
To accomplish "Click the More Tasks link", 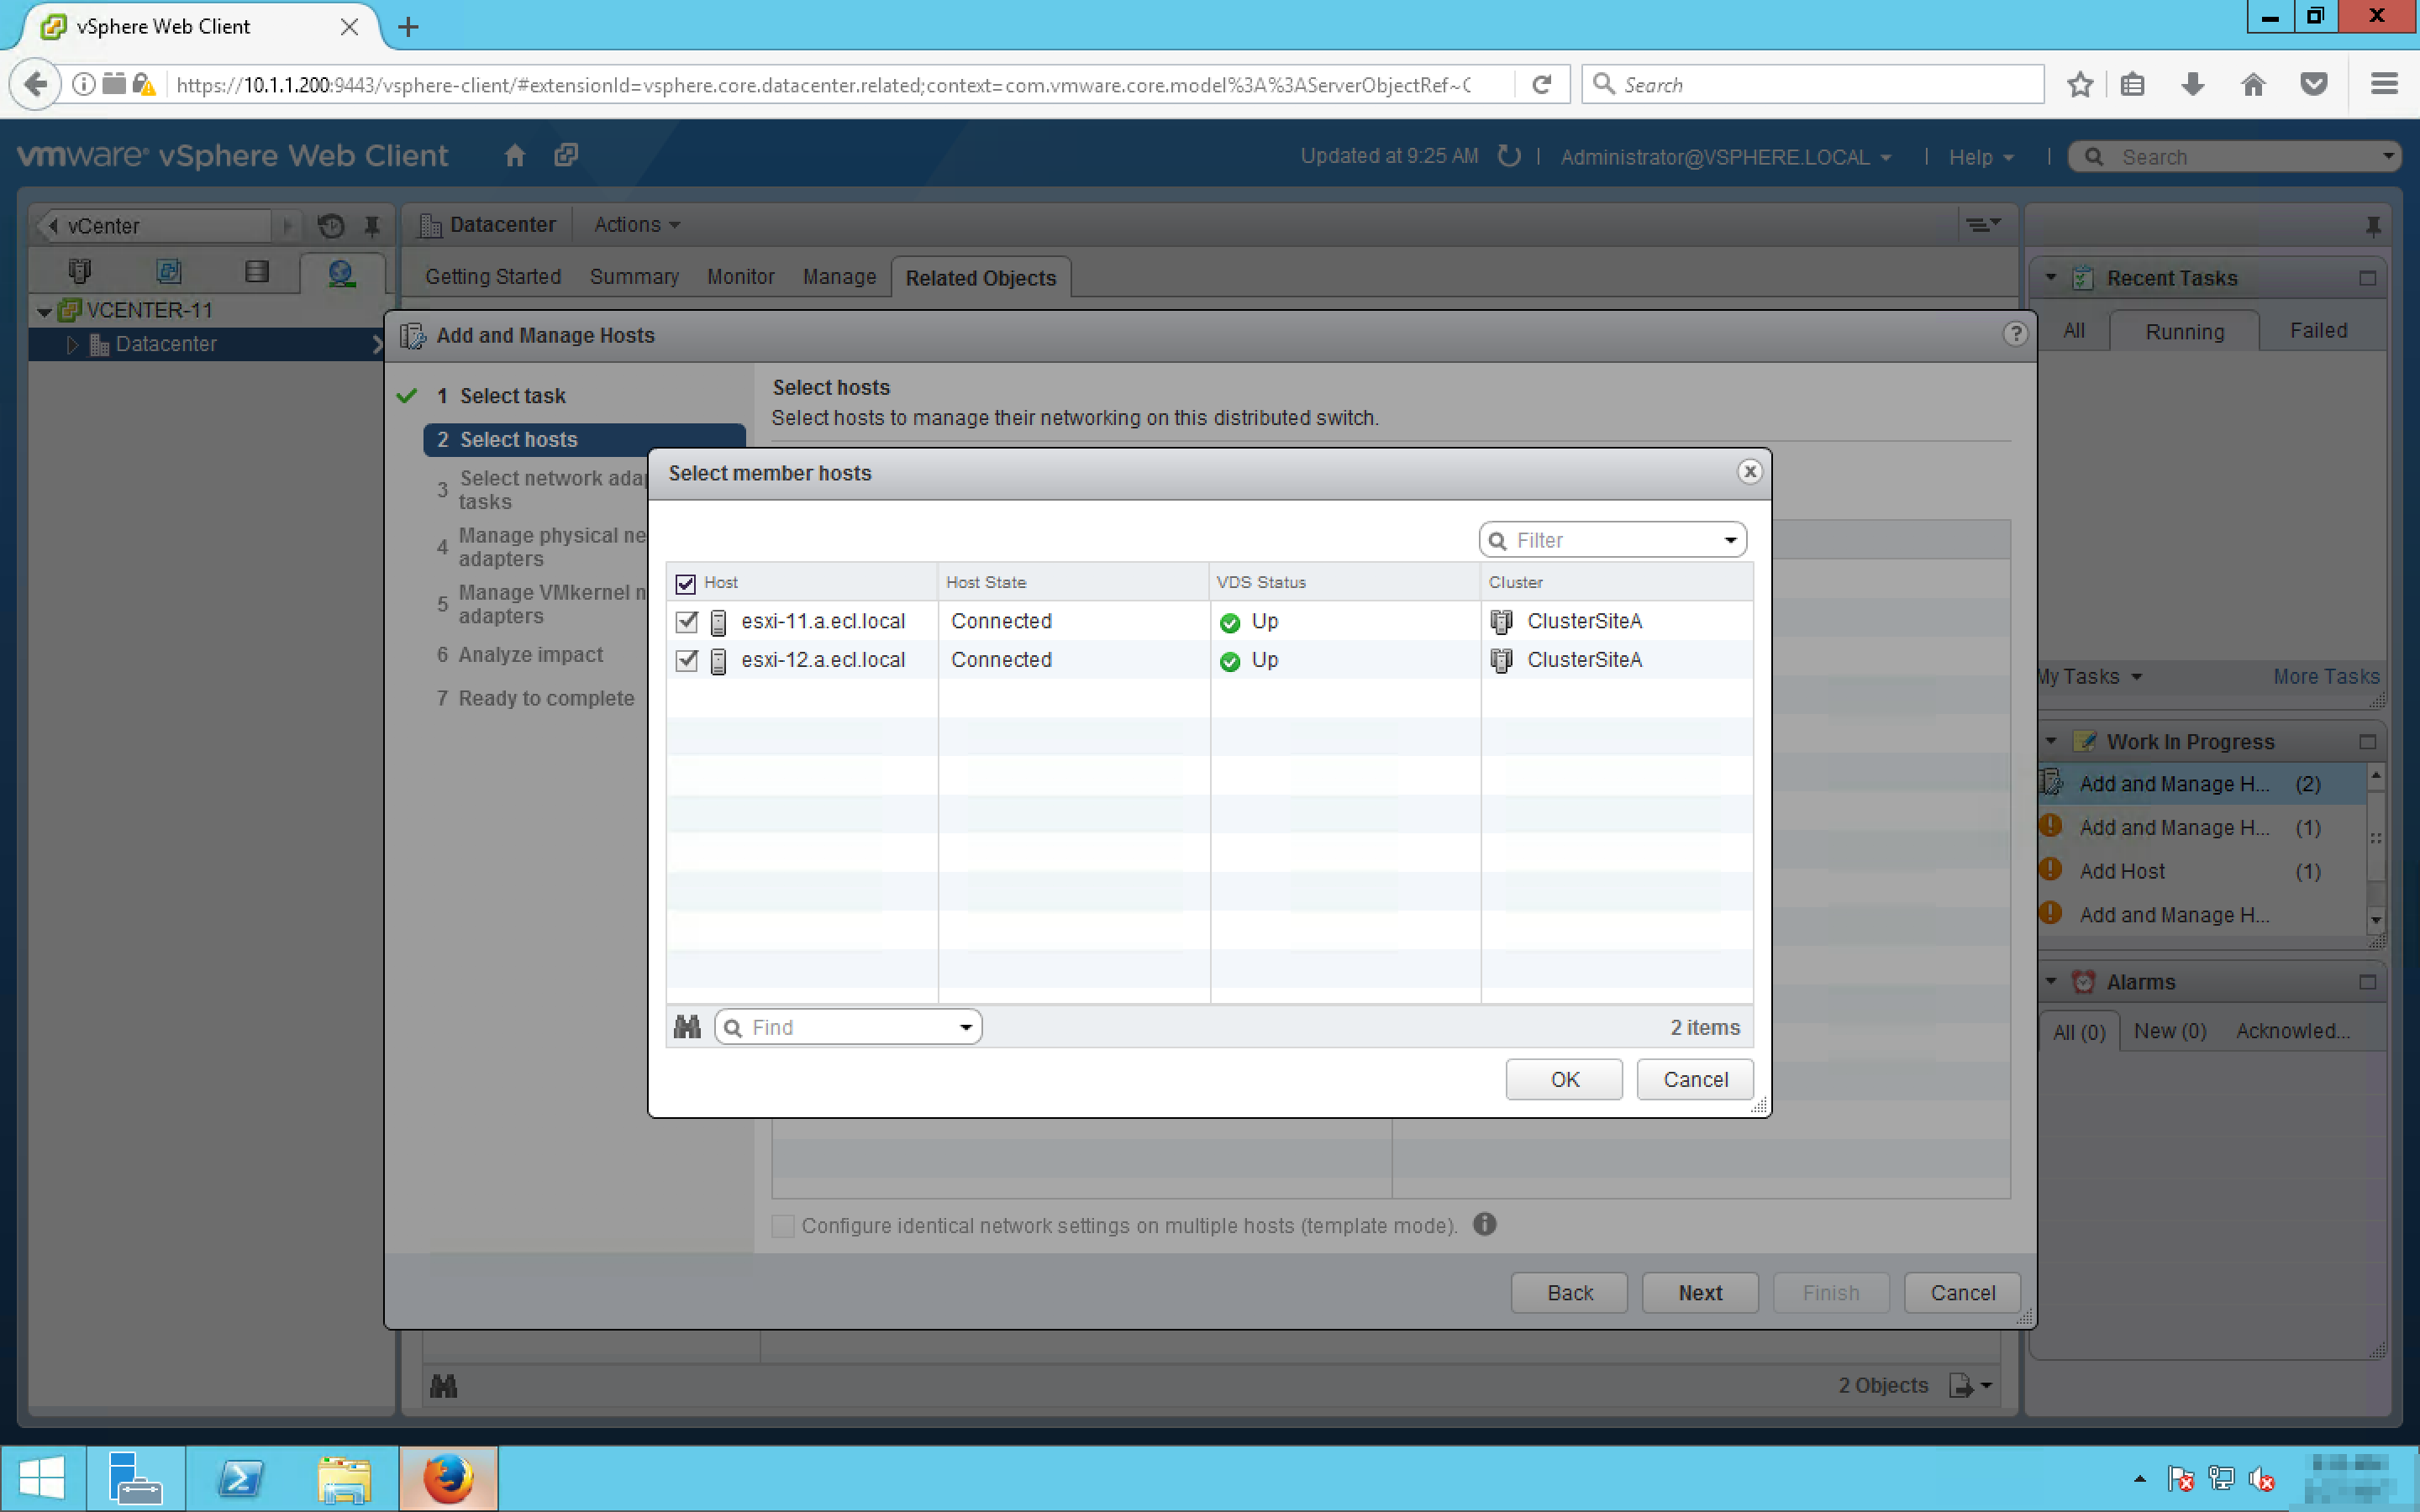I will click(x=2325, y=677).
